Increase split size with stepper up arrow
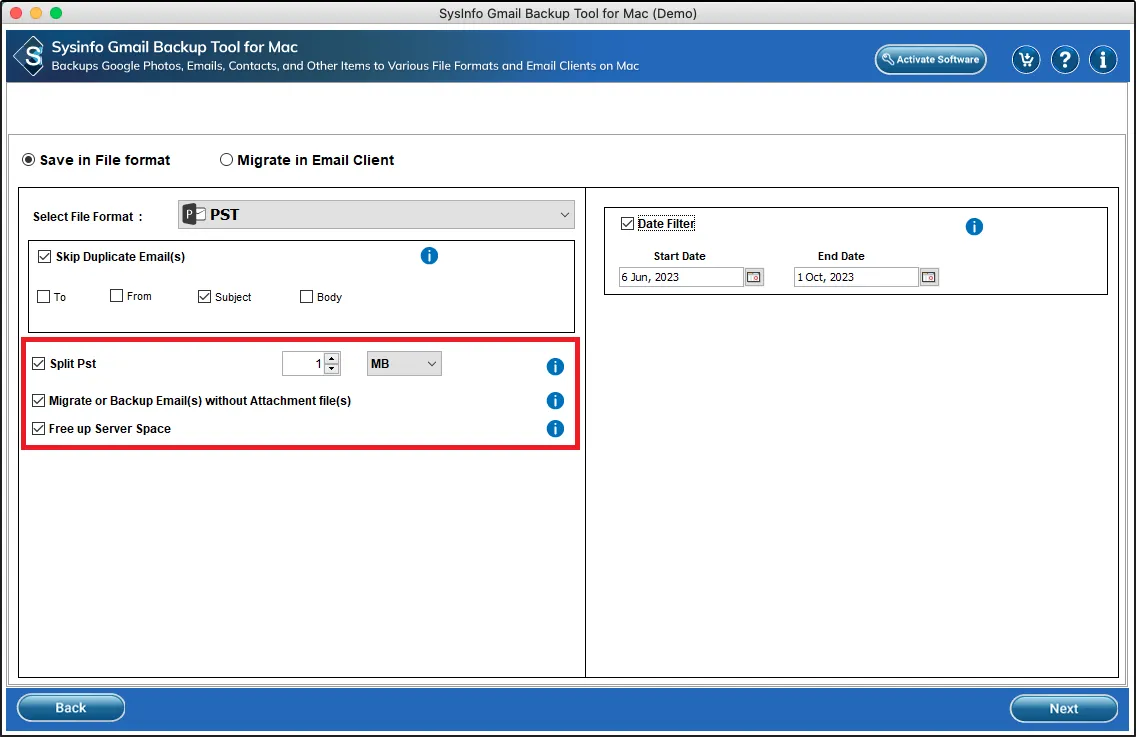This screenshot has height=737, width=1136. point(332,358)
